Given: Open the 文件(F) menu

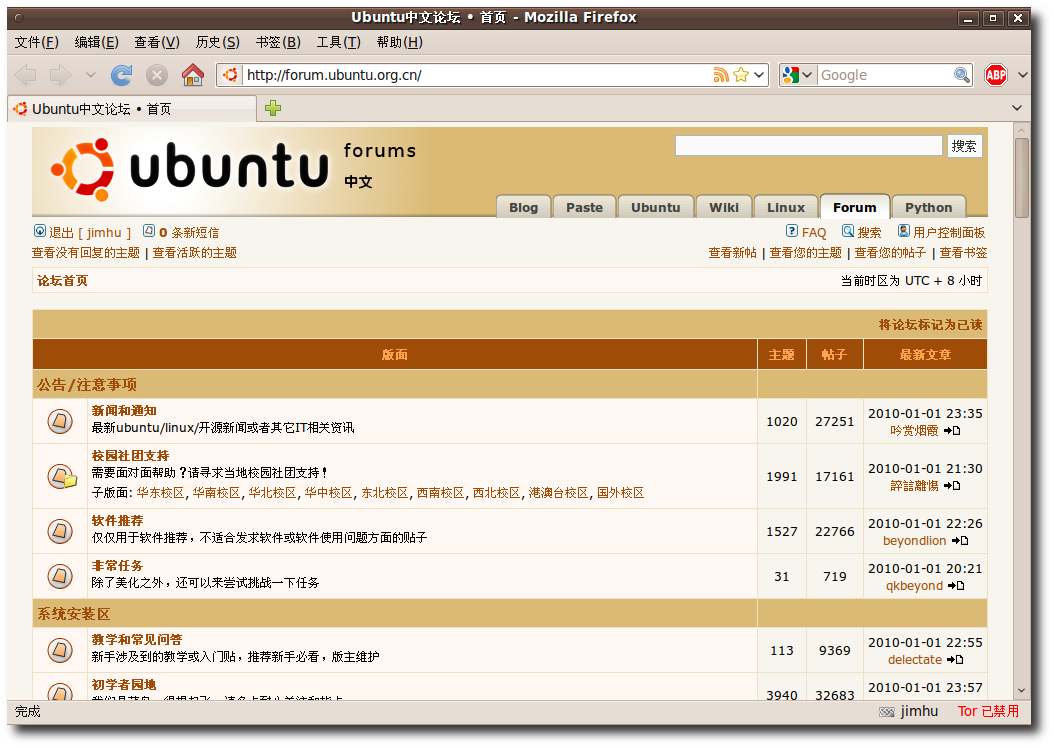Looking at the screenshot, I should pyautogui.click(x=37, y=42).
